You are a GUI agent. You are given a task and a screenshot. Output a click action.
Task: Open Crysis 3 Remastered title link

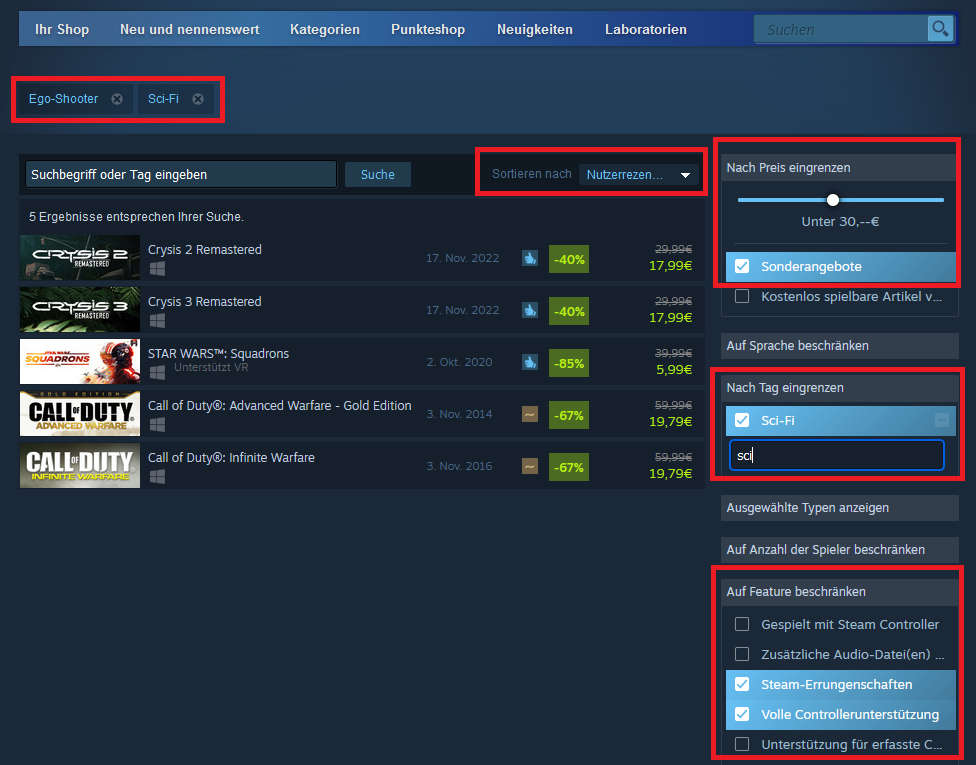[x=205, y=301]
